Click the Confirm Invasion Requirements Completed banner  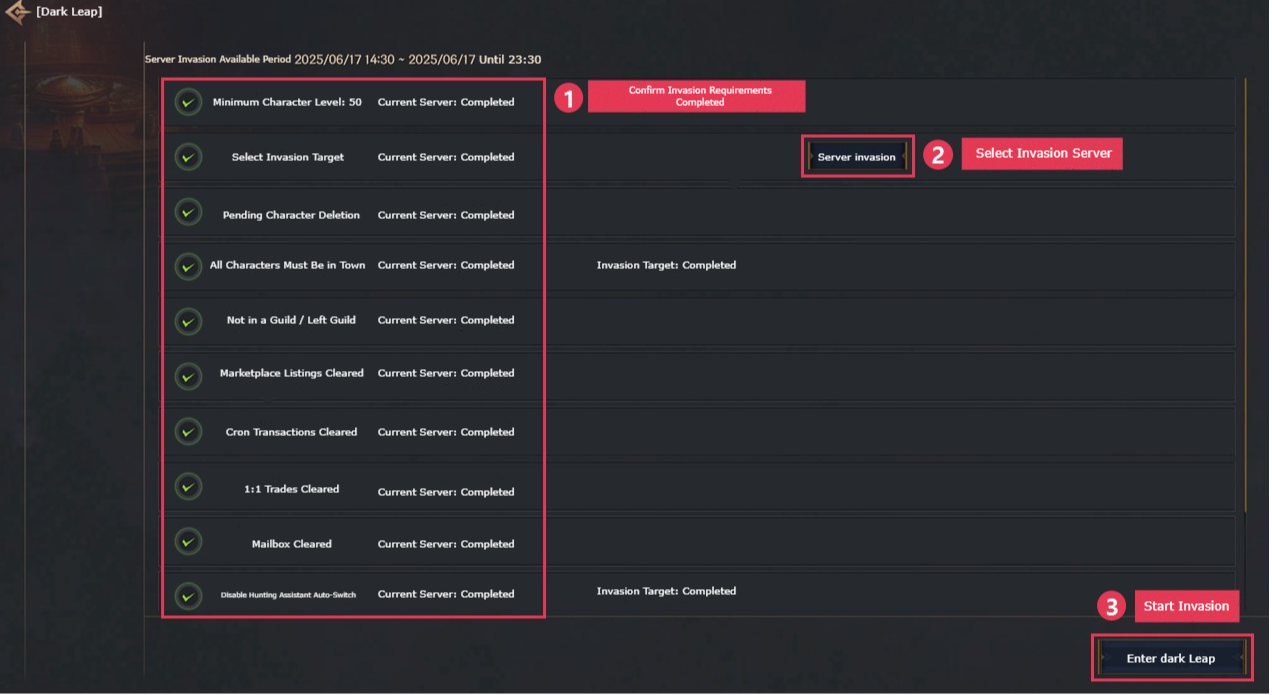click(696, 97)
